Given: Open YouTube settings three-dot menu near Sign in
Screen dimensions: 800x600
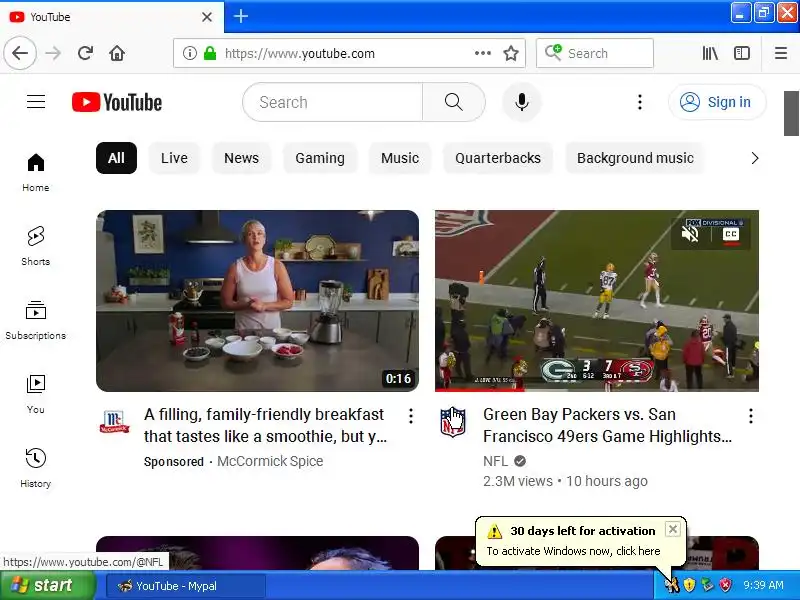Looking at the screenshot, I should point(640,102).
